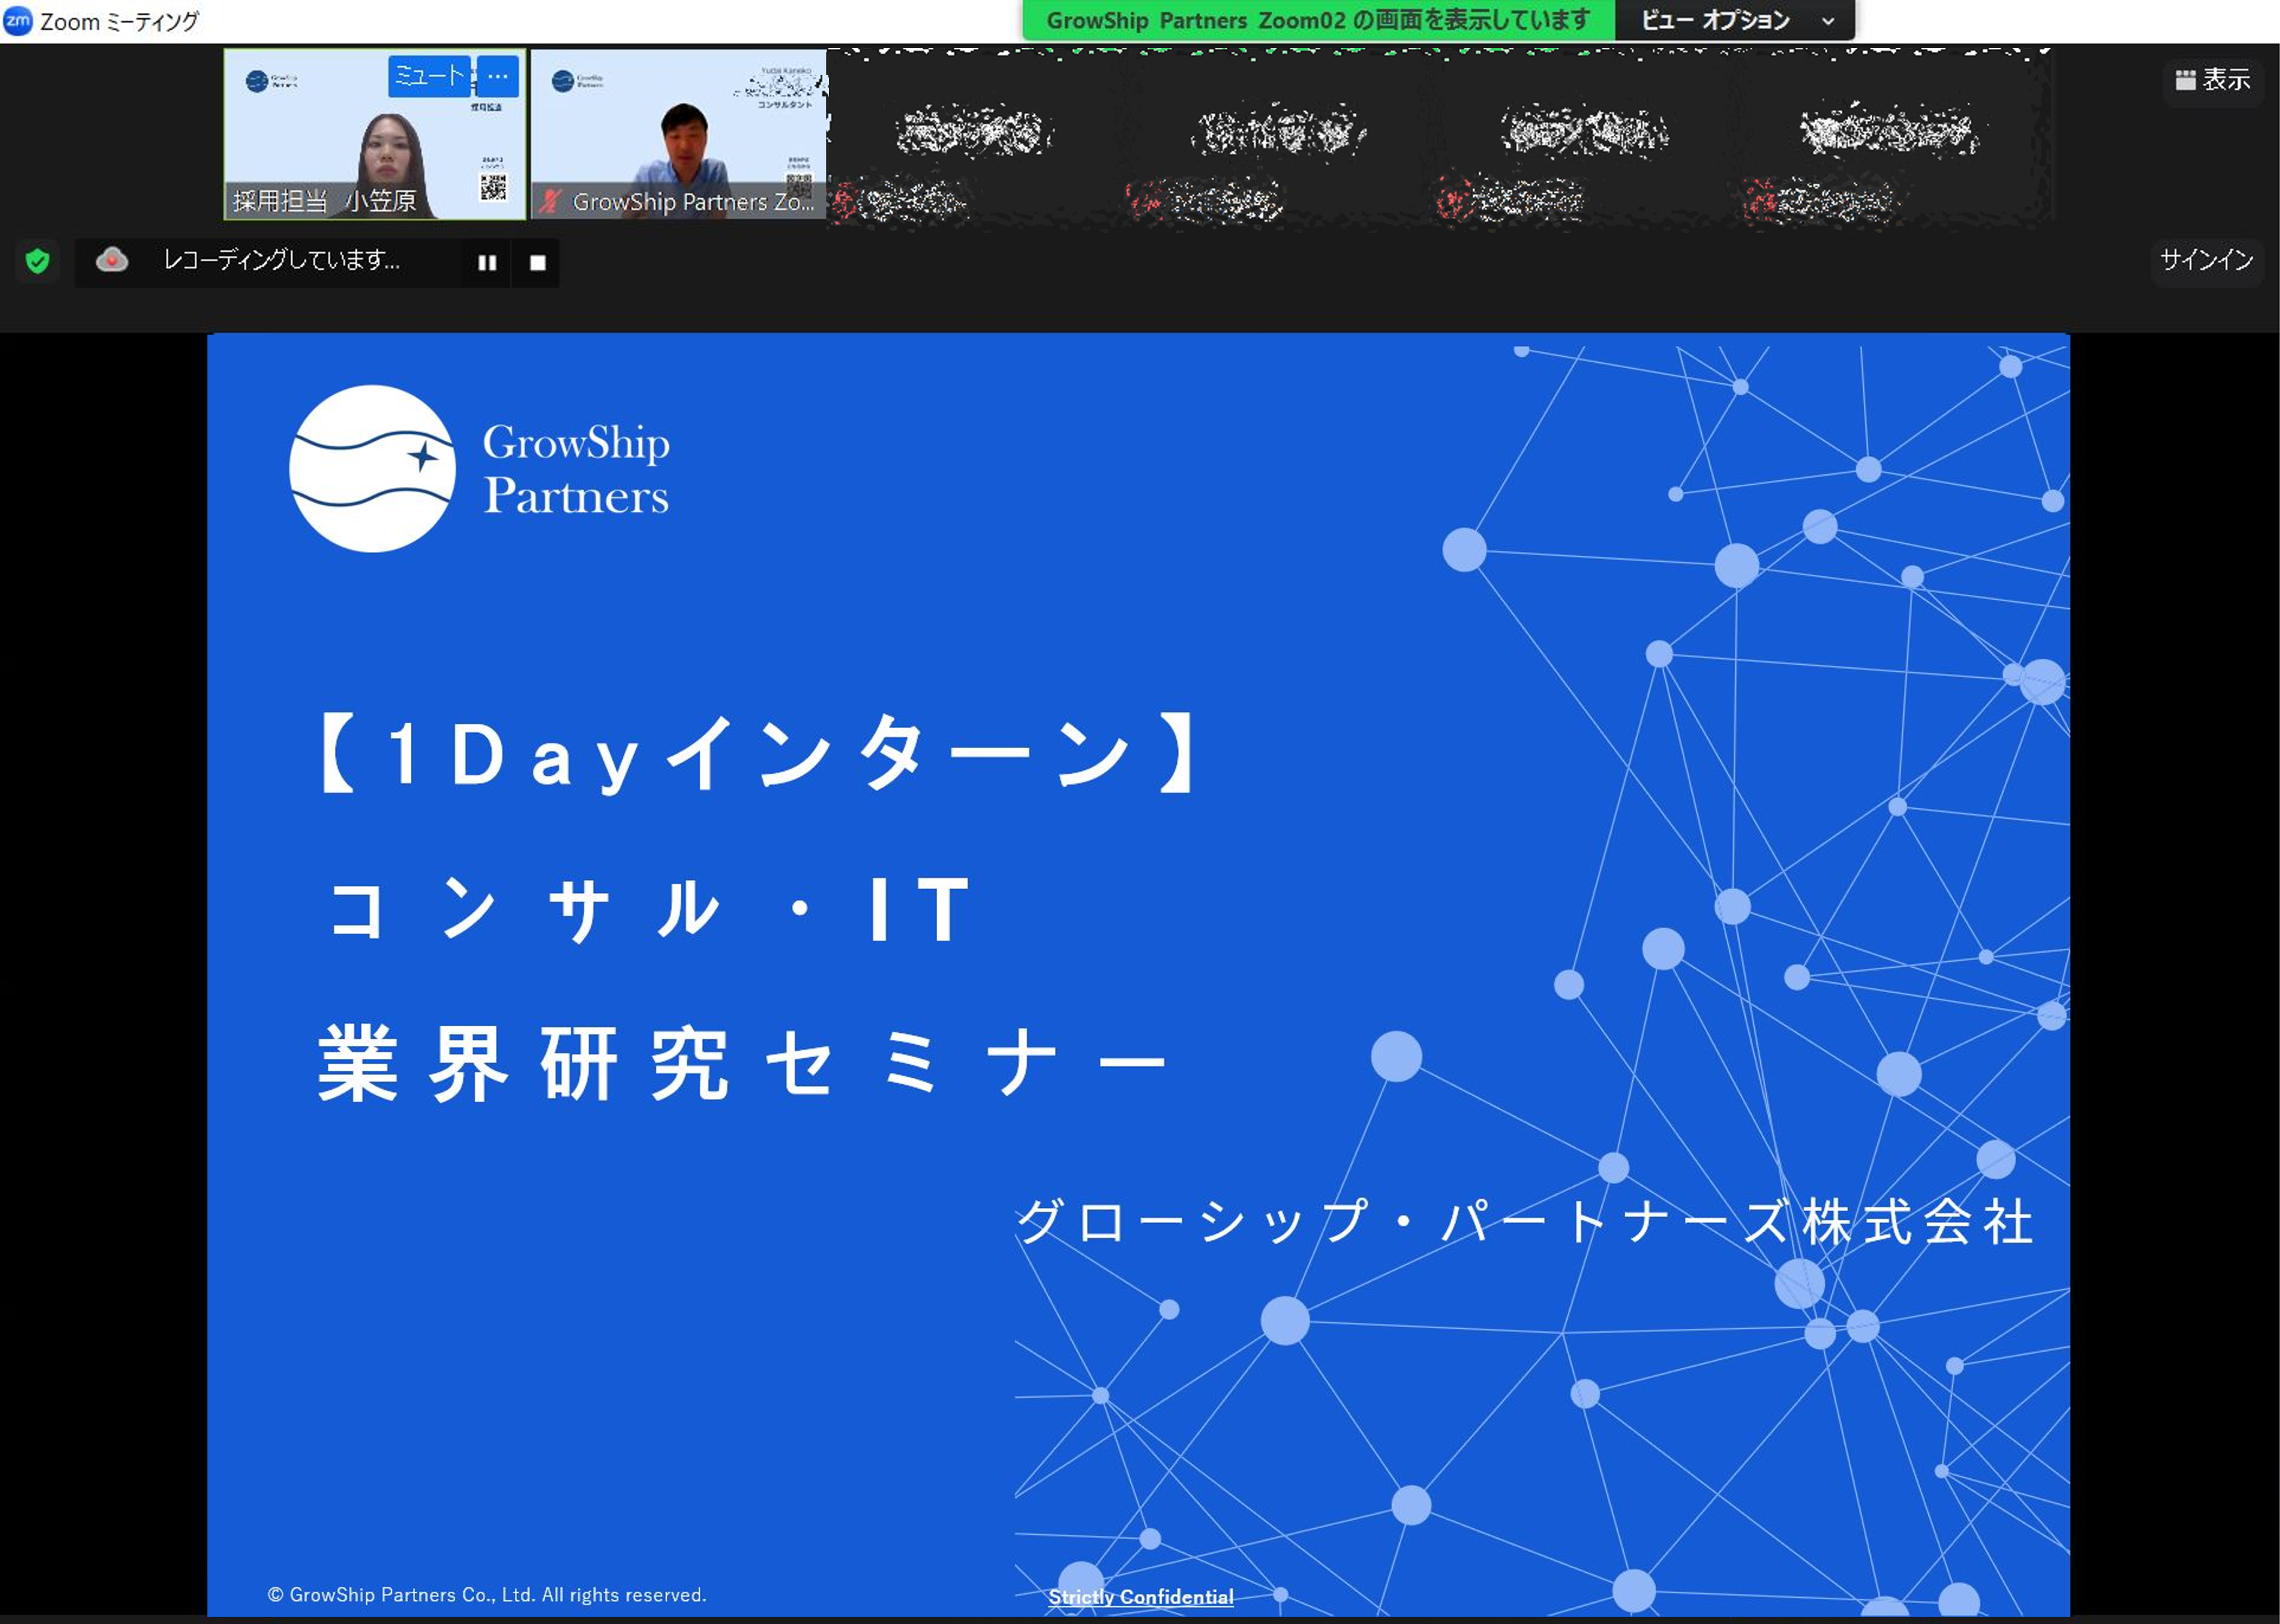Open the green encryption shield icon
2280x1624 pixels.
click(x=38, y=261)
